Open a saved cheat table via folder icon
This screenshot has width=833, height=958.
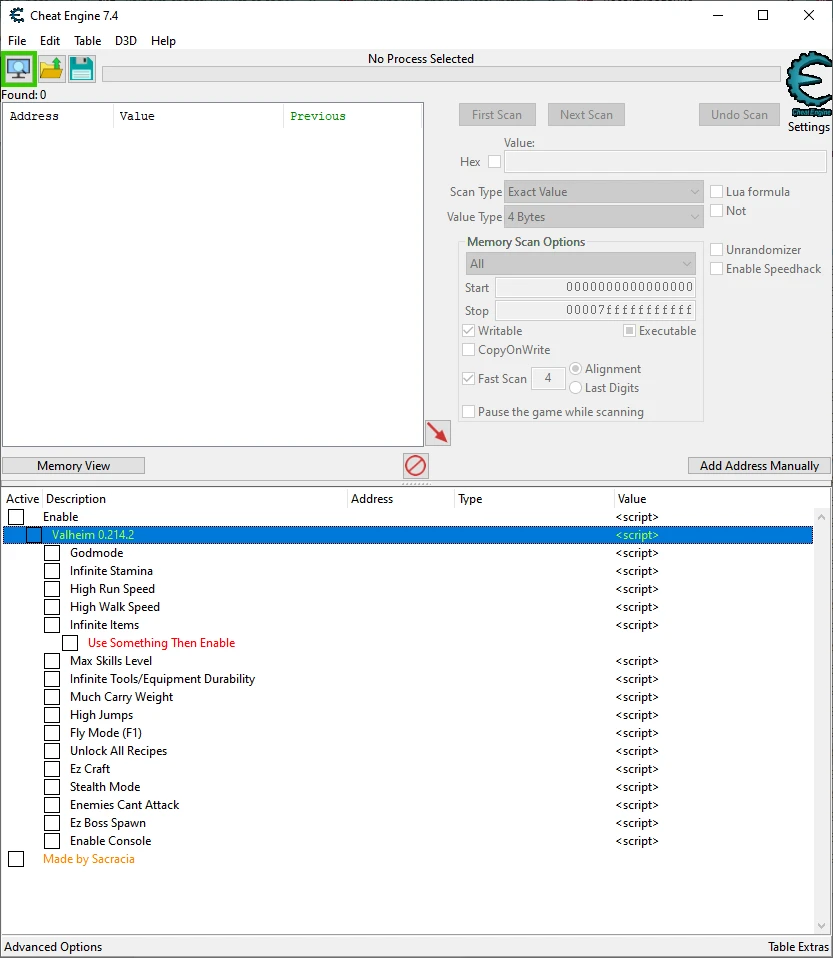pyautogui.click(x=50, y=68)
